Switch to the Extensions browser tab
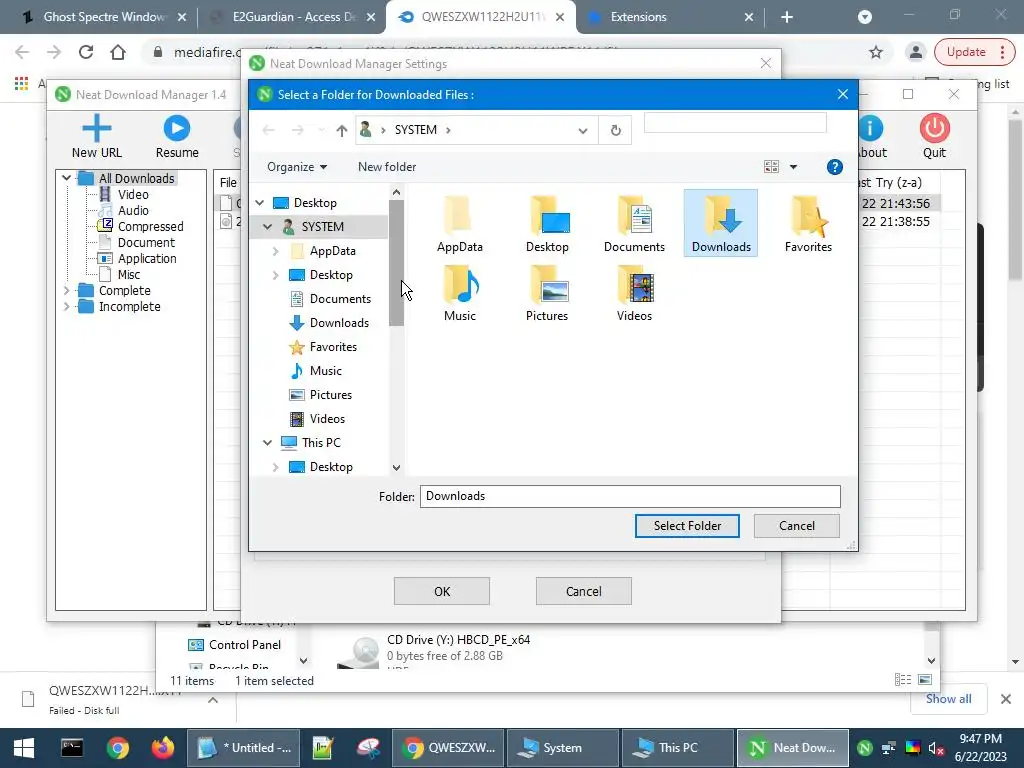 tap(669, 17)
